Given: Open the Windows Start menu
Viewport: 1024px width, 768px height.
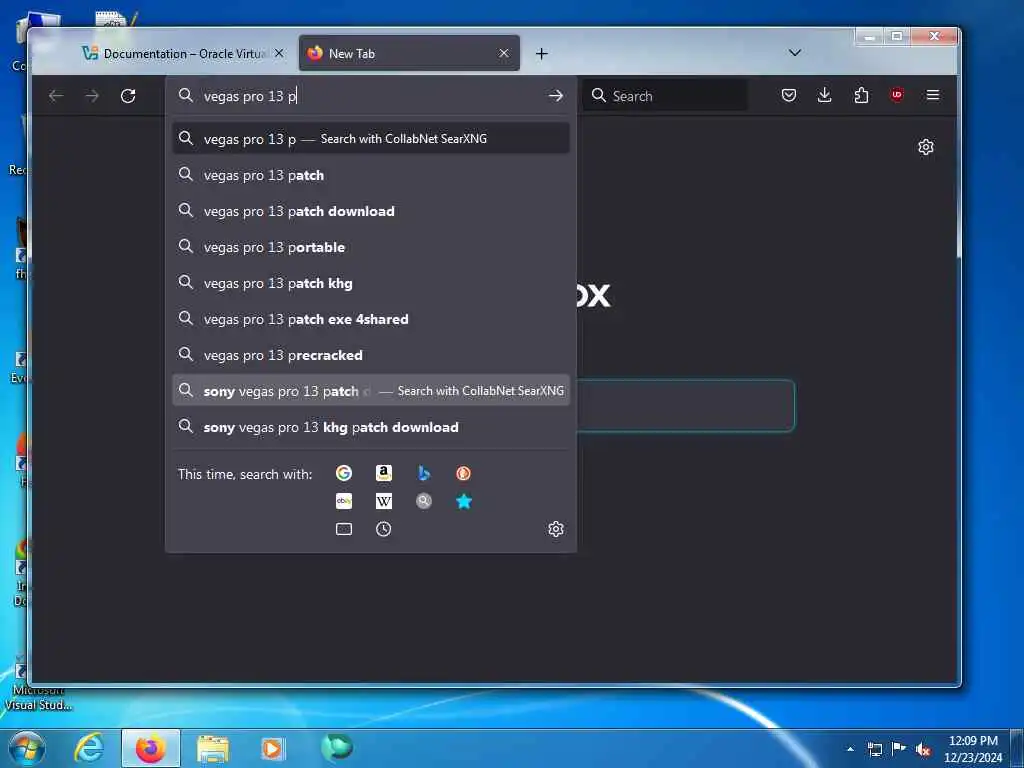Looking at the screenshot, I should (x=27, y=748).
